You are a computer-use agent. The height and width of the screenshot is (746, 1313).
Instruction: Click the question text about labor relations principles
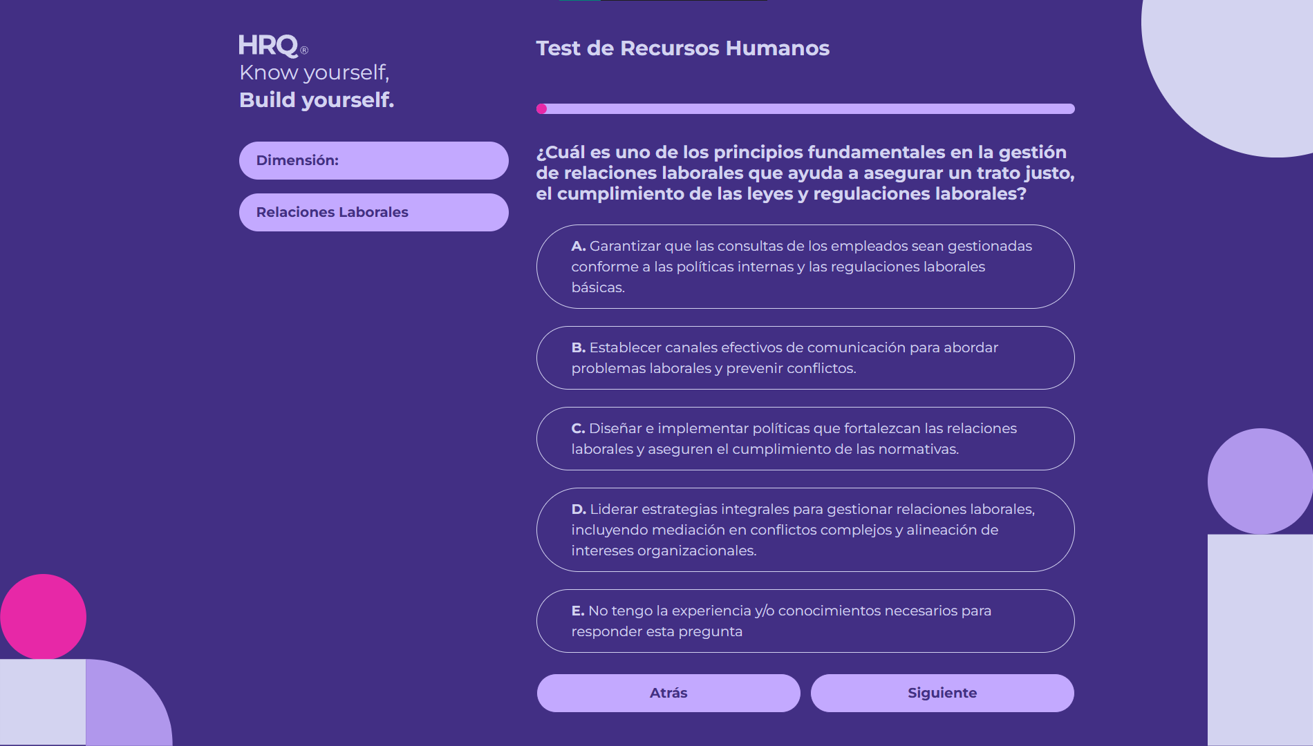tap(803, 171)
